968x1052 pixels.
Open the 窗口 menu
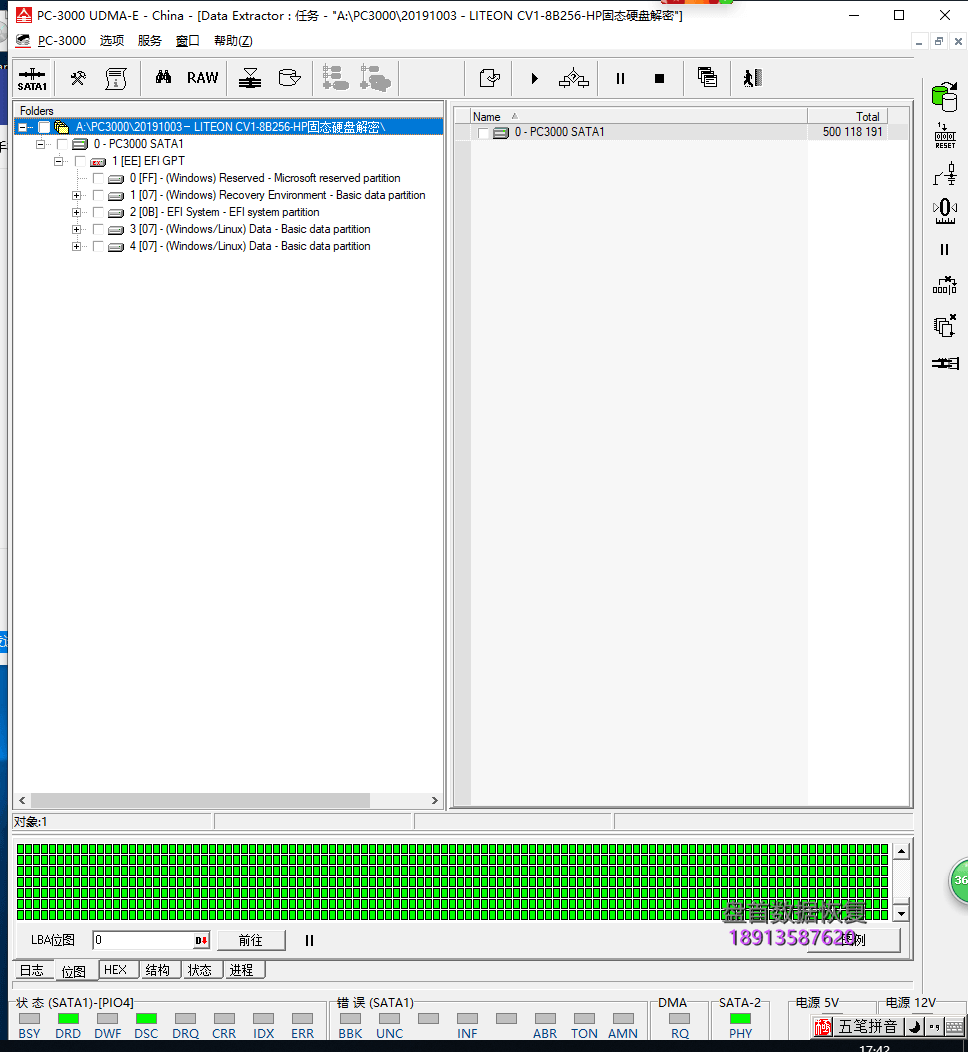(188, 41)
